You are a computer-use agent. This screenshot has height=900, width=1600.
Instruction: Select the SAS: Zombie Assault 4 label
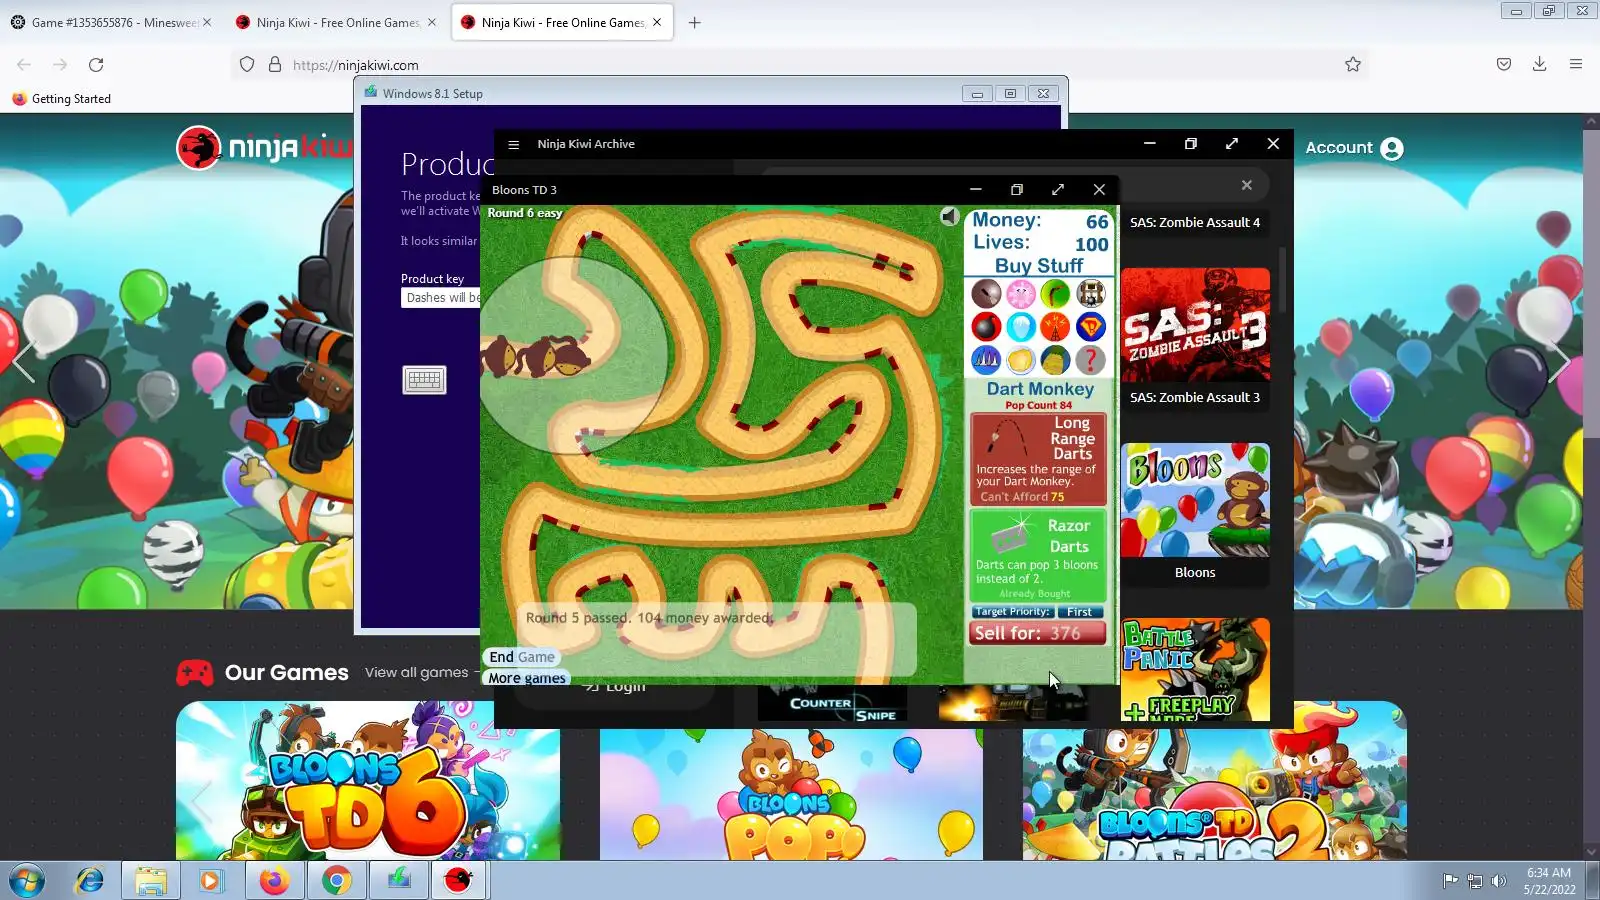click(x=1195, y=222)
